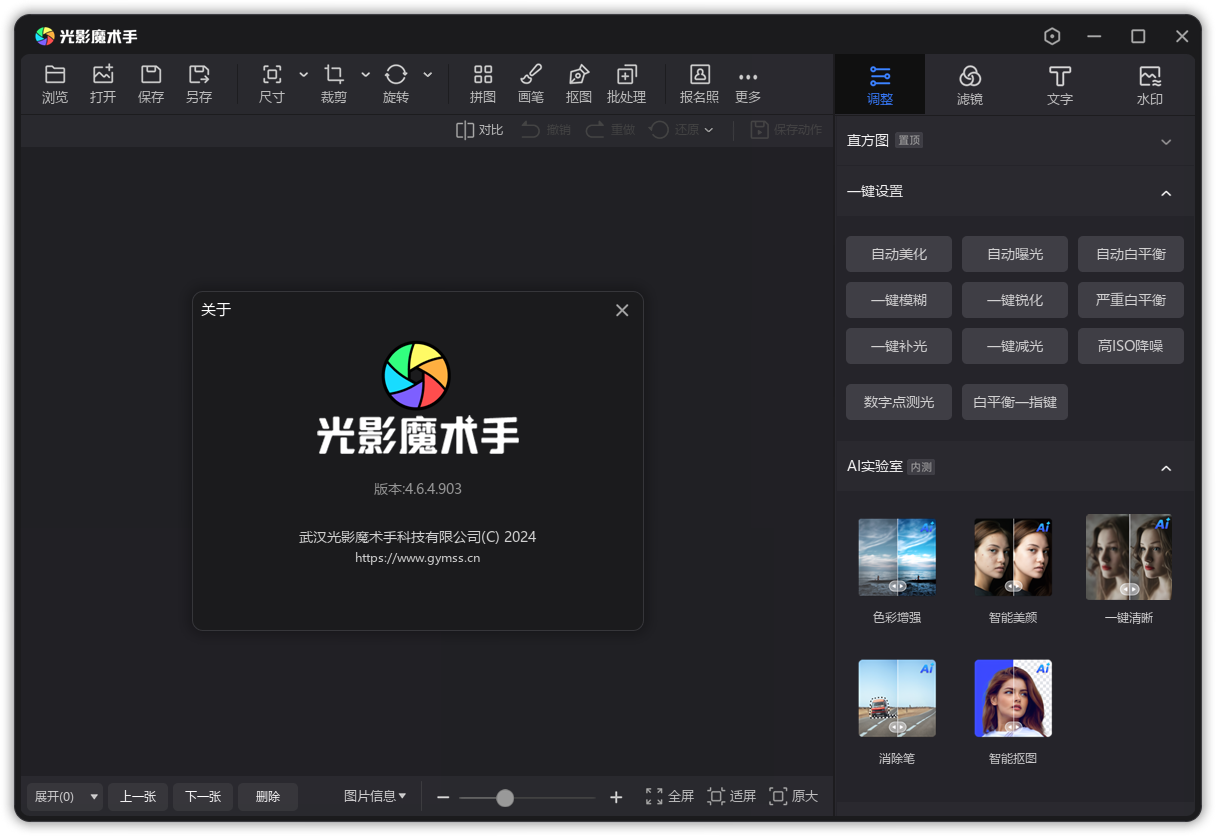Open the 更多 more tools menu

(x=748, y=86)
